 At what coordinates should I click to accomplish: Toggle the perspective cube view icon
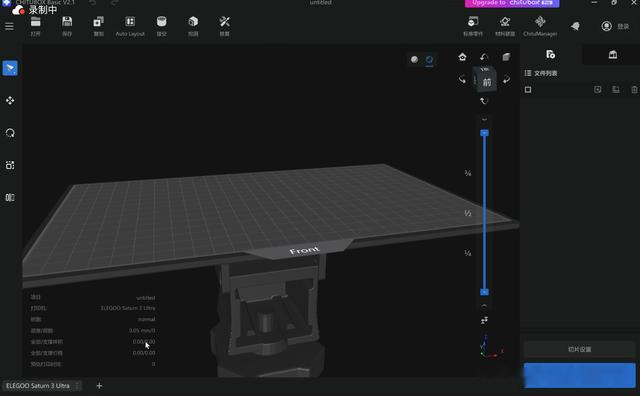pyautogui.click(x=506, y=57)
